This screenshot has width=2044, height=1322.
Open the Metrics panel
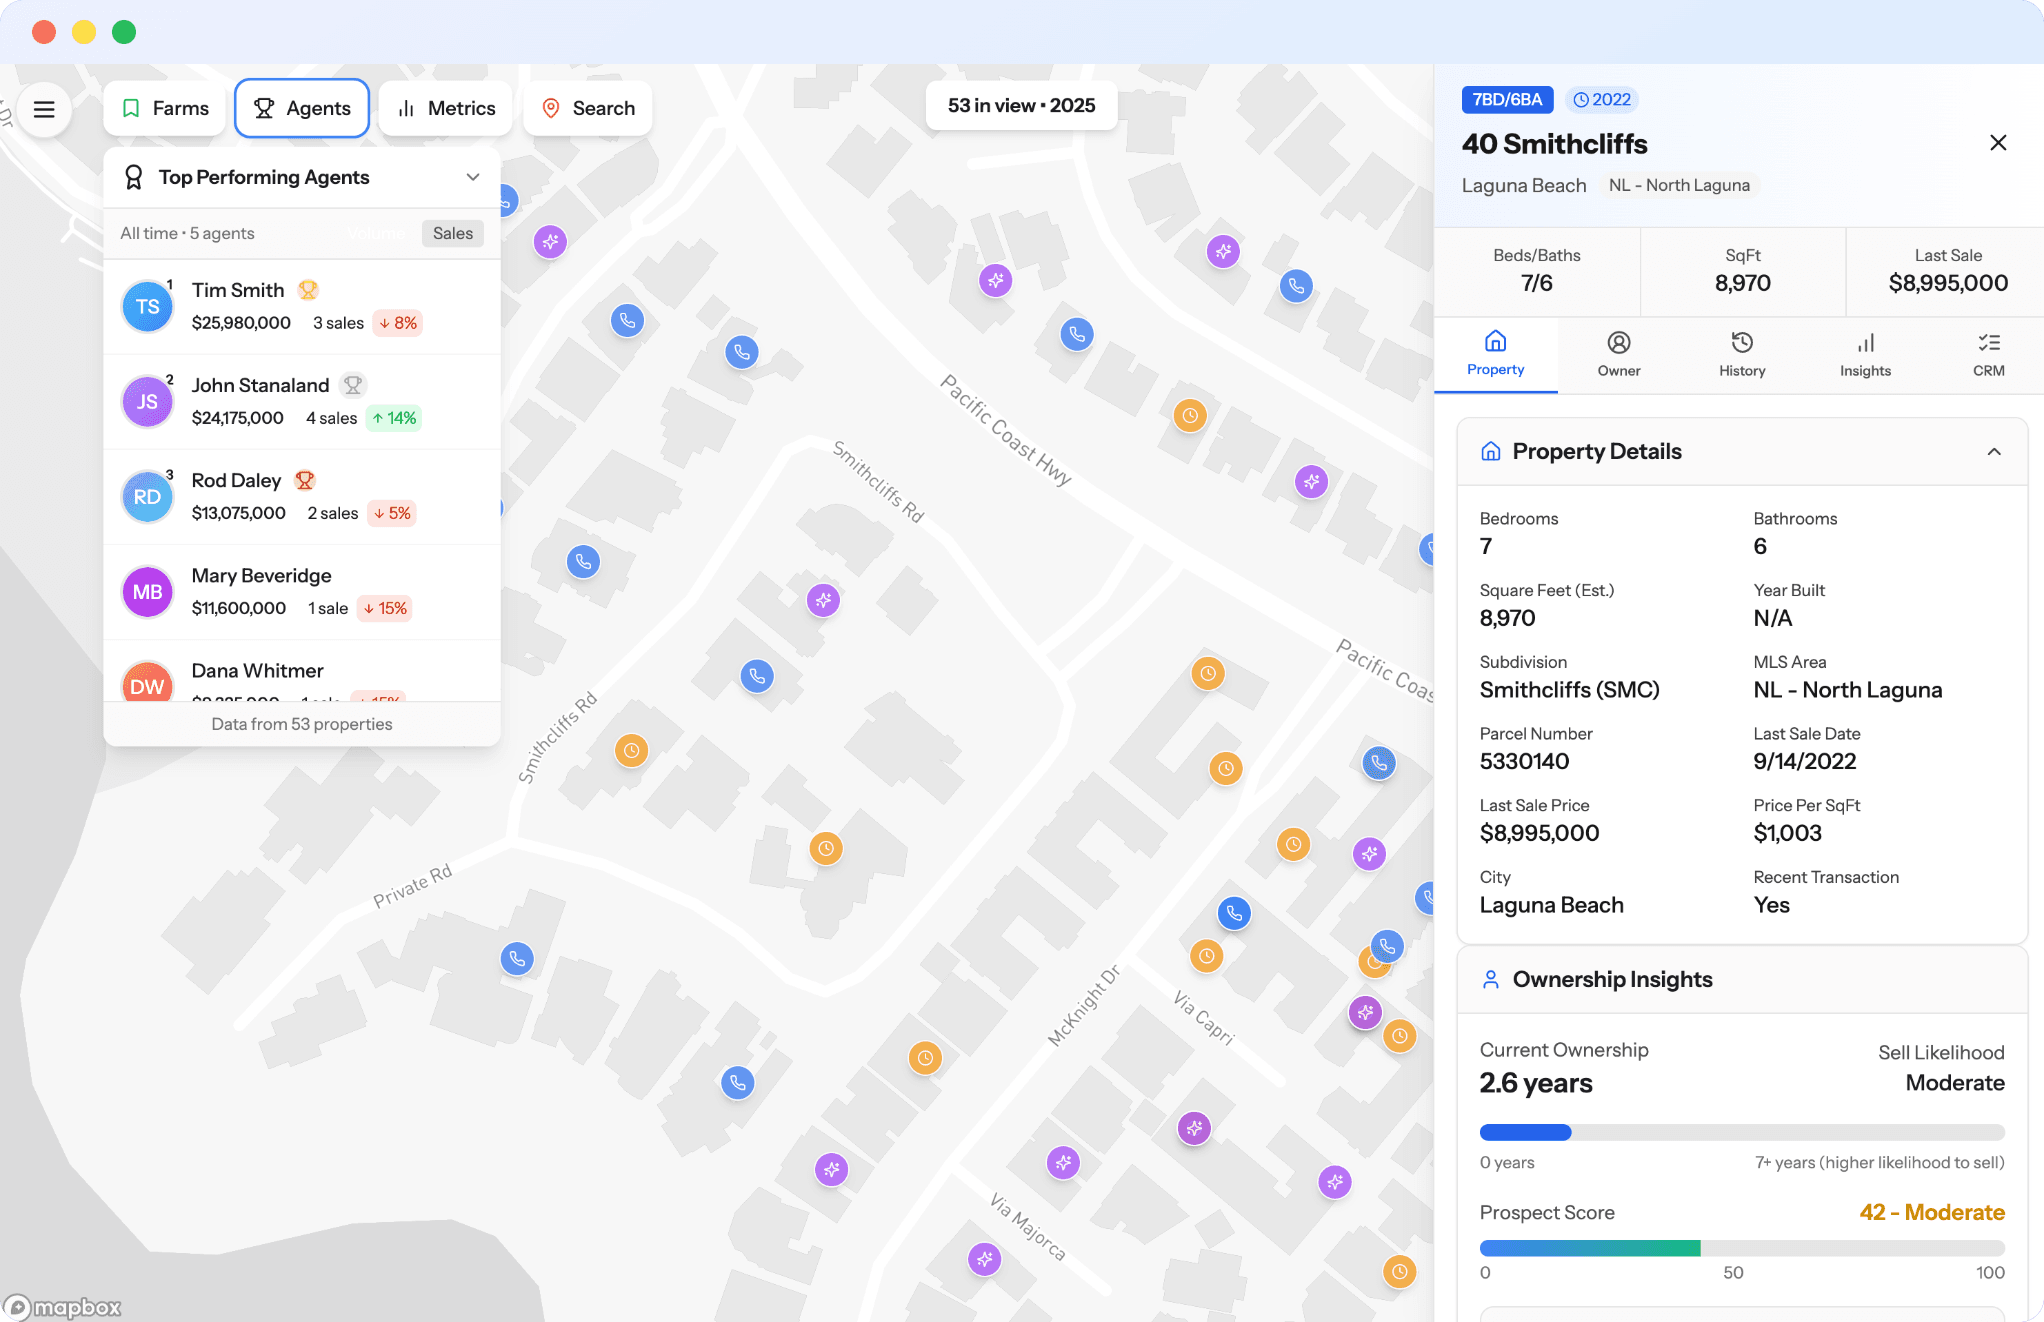point(406,108)
